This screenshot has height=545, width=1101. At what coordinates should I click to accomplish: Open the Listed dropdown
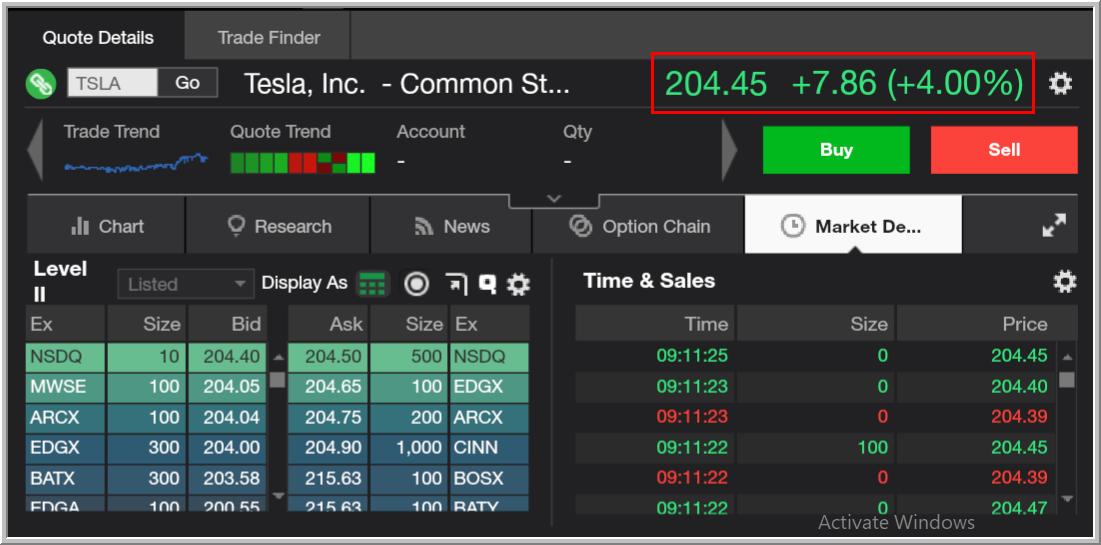[x=185, y=284]
